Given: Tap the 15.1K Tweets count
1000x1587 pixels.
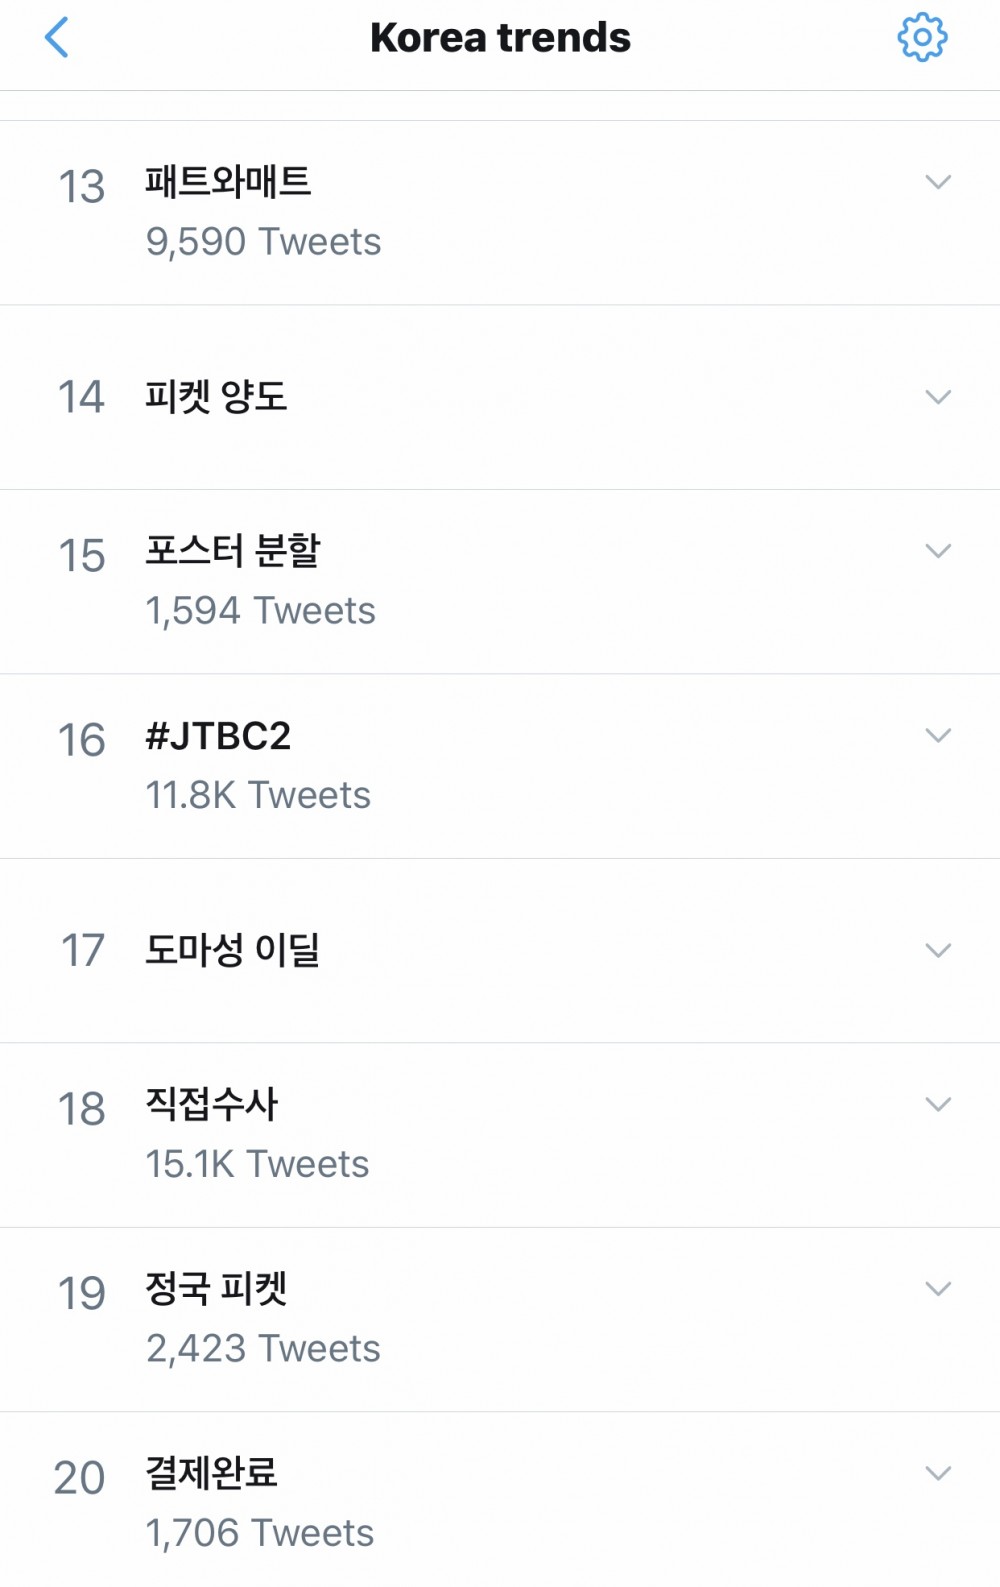Looking at the screenshot, I should pos(257,1165).
